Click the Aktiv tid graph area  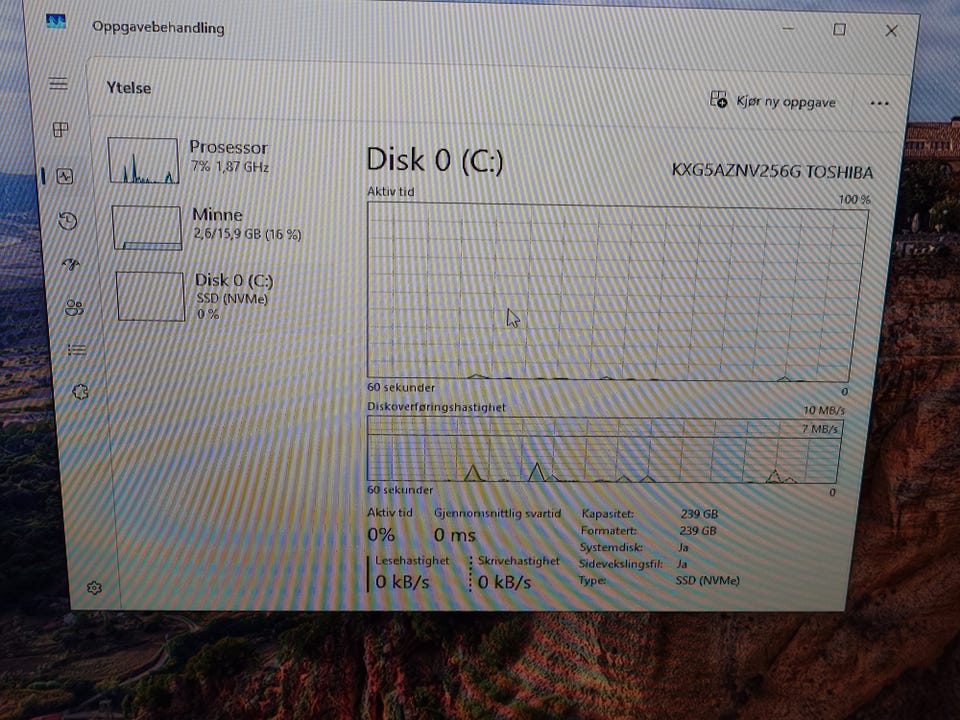click(615, 293)
